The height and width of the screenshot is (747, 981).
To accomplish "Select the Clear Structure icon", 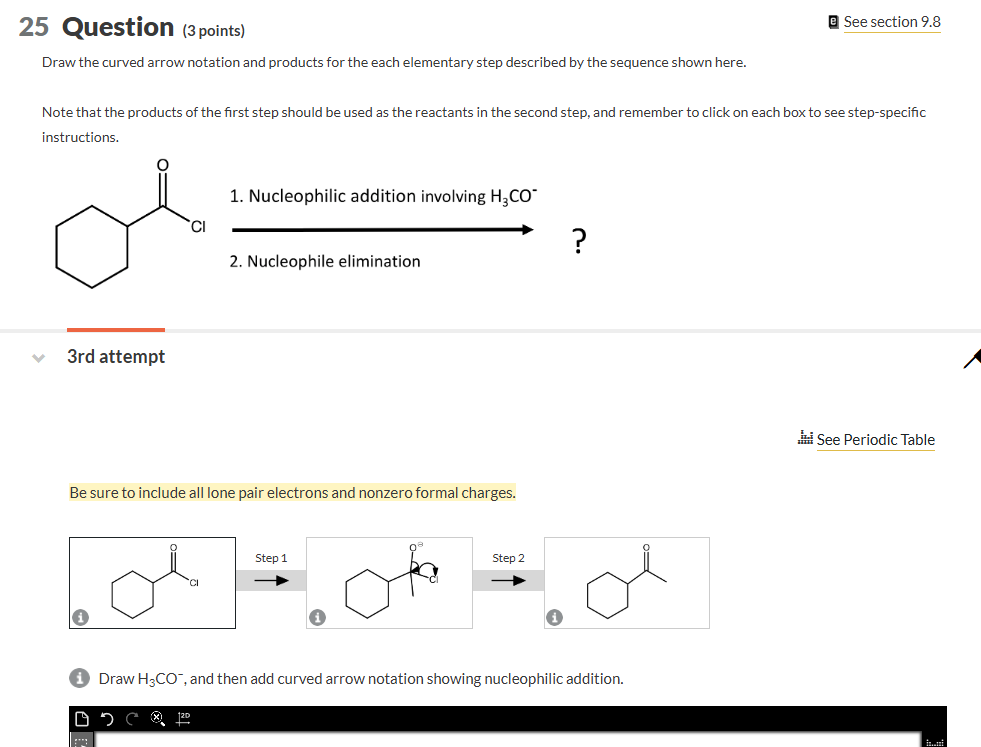I will [157, 716].
